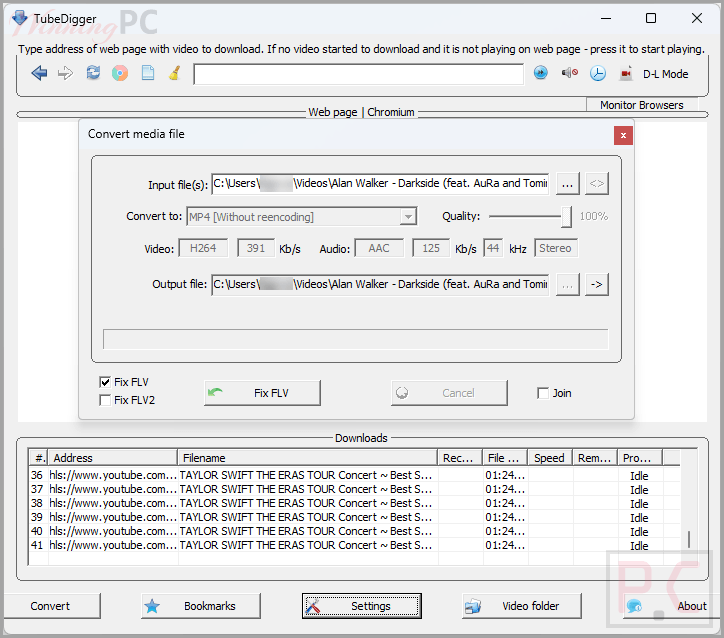Select download row number 41
The height and width of the screenshot is (638, 724).
pos(354,545)
